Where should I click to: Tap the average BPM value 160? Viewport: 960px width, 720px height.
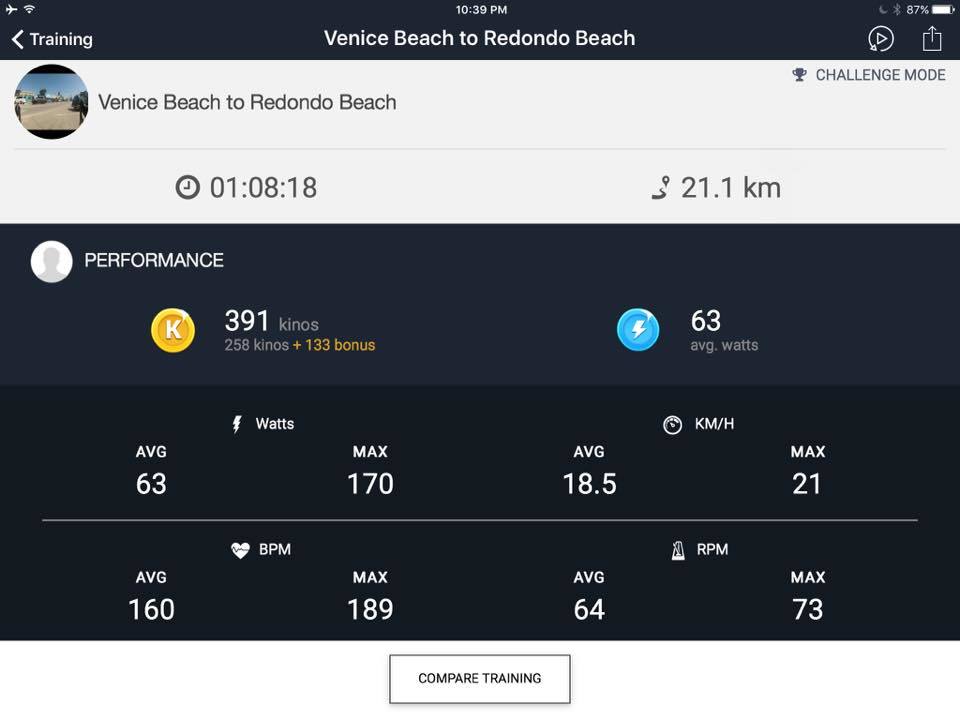tap(151, 609)
